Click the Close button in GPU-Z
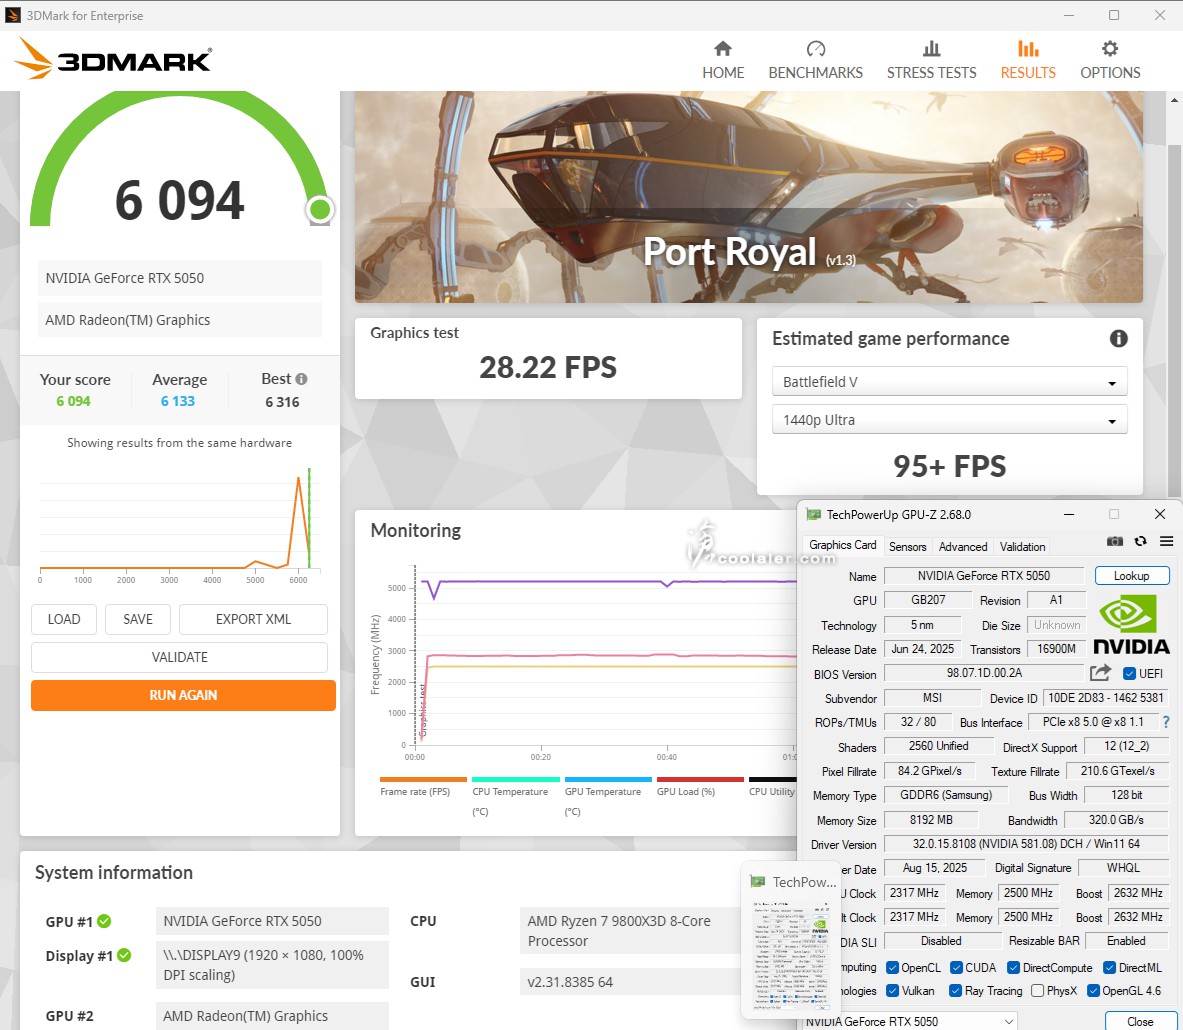 pyautogui.click(x=1139, y=1021)
